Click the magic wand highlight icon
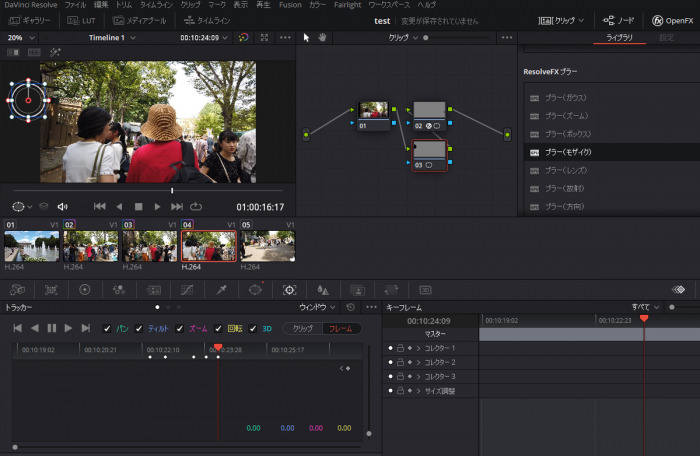This screenshot has width=700, height=456. click(x=55, y=53)
